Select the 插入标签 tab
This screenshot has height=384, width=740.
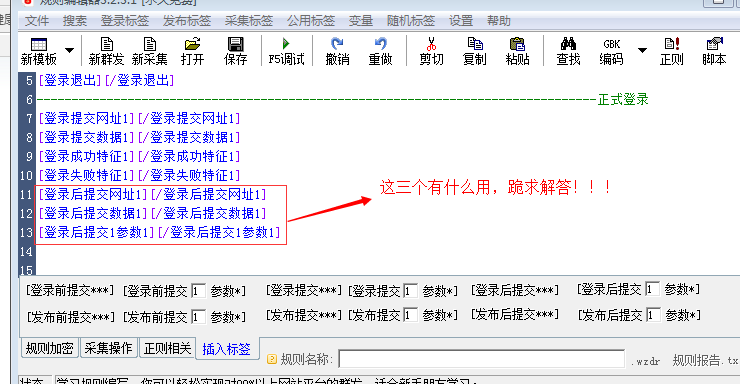(227, 349)
